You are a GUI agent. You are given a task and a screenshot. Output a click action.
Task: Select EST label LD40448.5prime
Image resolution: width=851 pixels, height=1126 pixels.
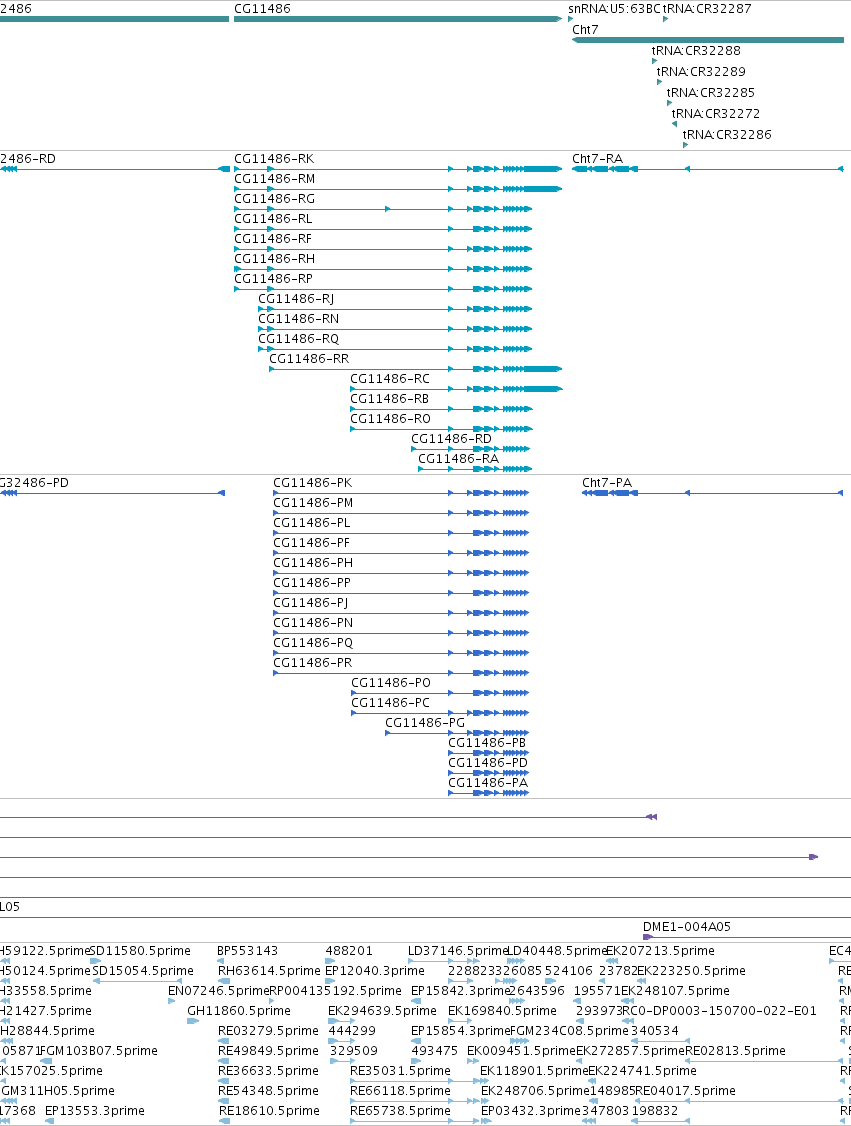click(558, 950)
